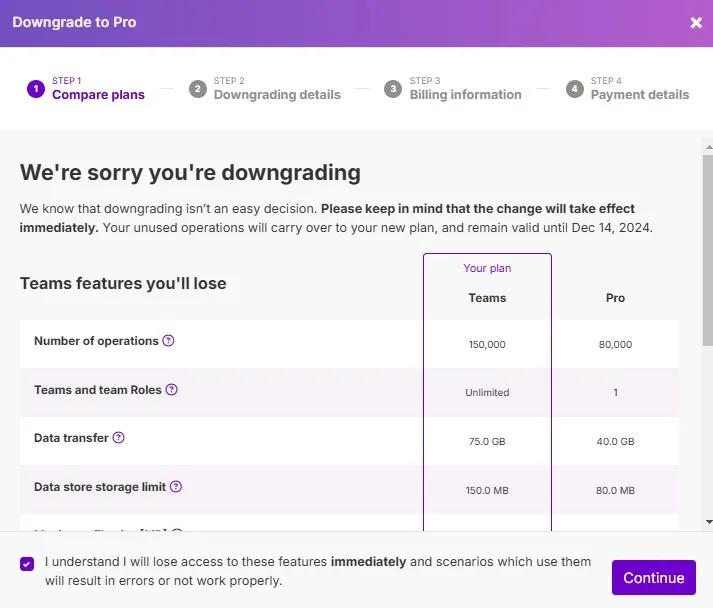The image size is (713, 608).
Task: Click the Unlimited teams value
Action: click(487, 392)
